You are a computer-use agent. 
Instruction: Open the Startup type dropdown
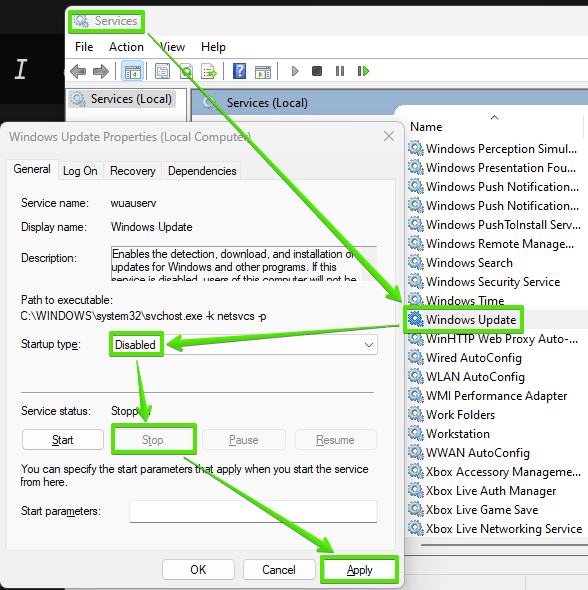[x=244, y=344]
